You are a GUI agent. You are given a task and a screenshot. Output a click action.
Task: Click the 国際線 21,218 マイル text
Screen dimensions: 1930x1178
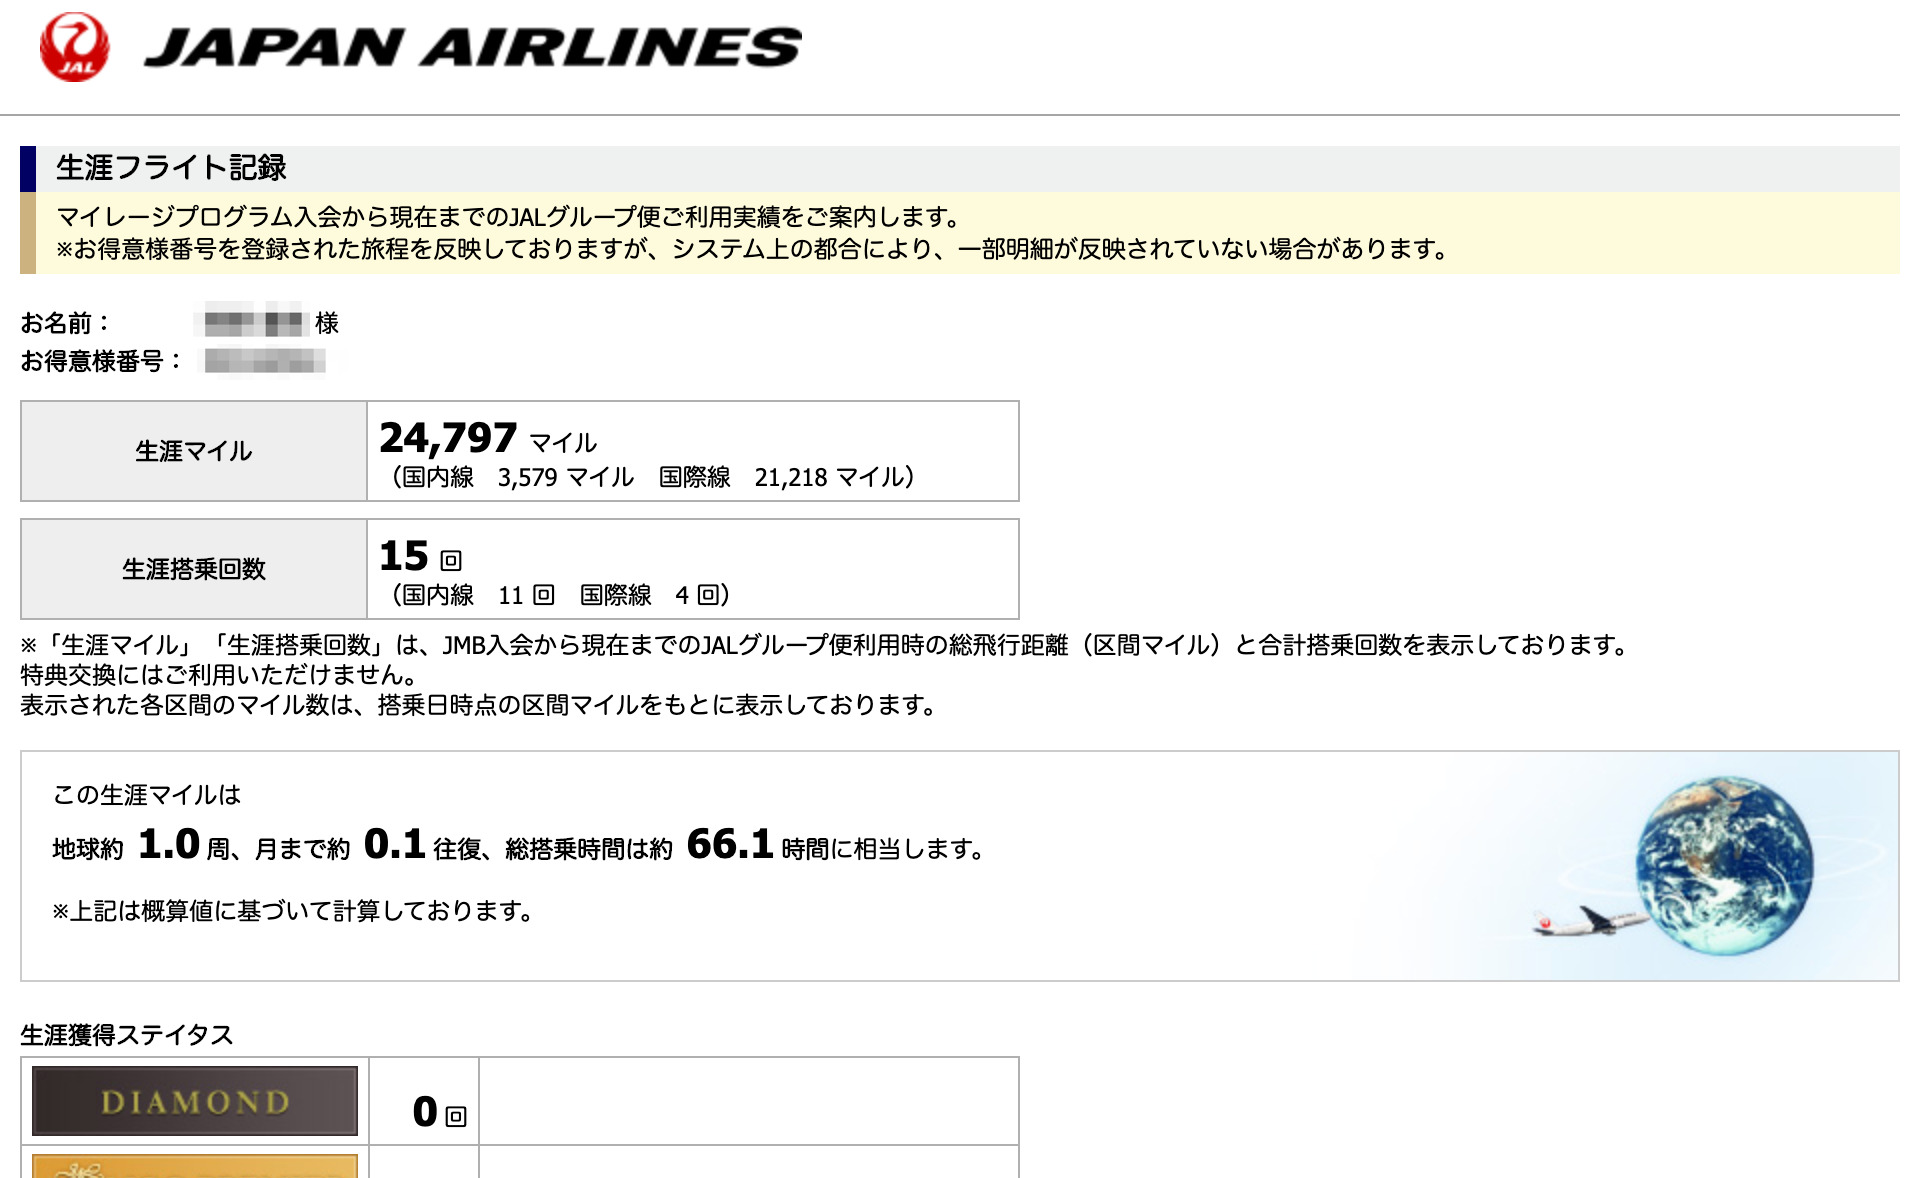pos(785,478)
